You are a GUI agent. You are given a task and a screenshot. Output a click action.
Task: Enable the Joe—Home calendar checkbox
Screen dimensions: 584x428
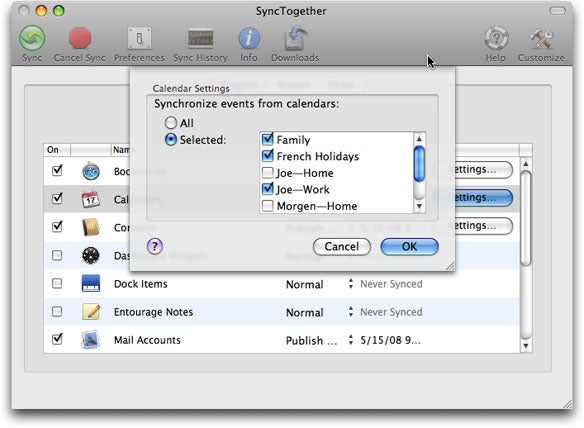pos(267,172)
